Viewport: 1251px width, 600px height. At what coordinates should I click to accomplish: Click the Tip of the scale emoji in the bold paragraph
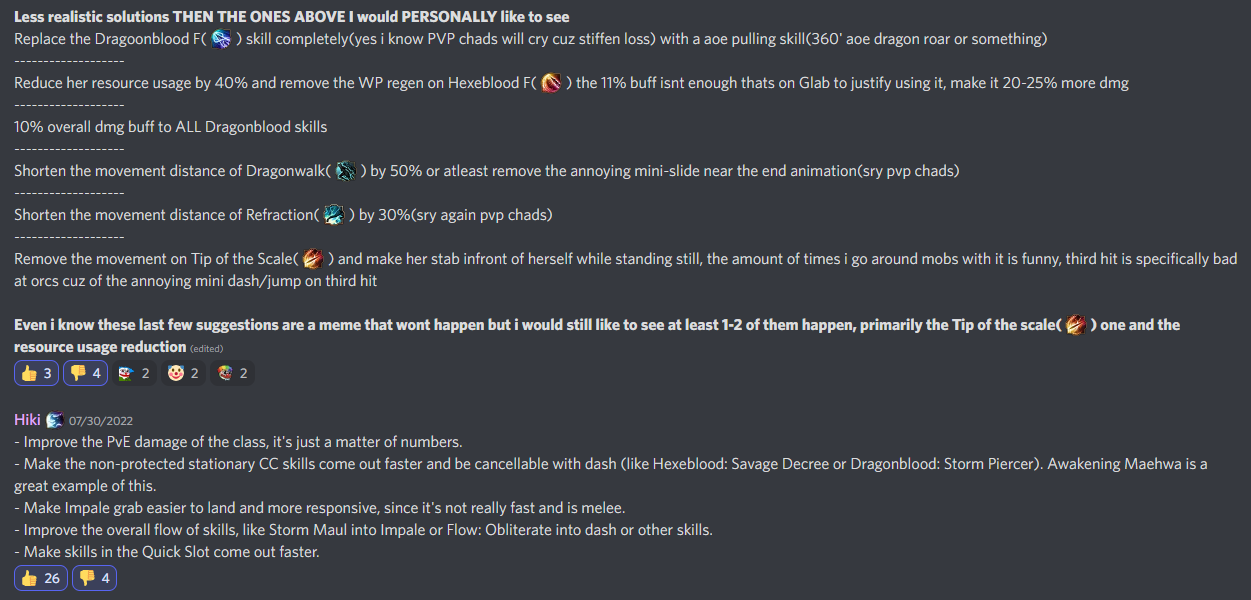click(1076, 325)
